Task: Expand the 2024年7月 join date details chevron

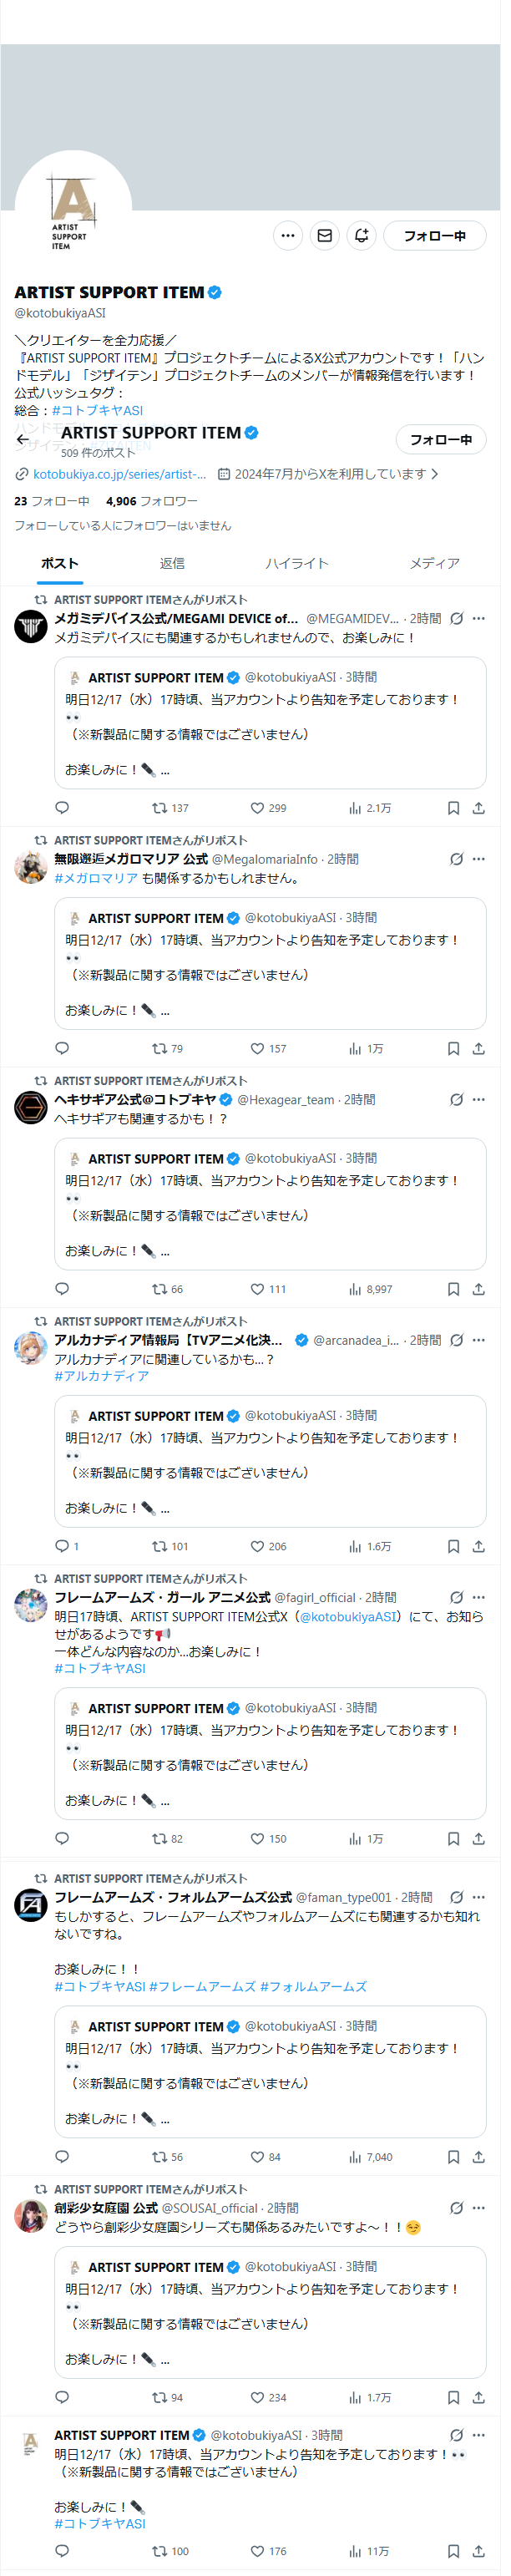Action: click(434, 474)
